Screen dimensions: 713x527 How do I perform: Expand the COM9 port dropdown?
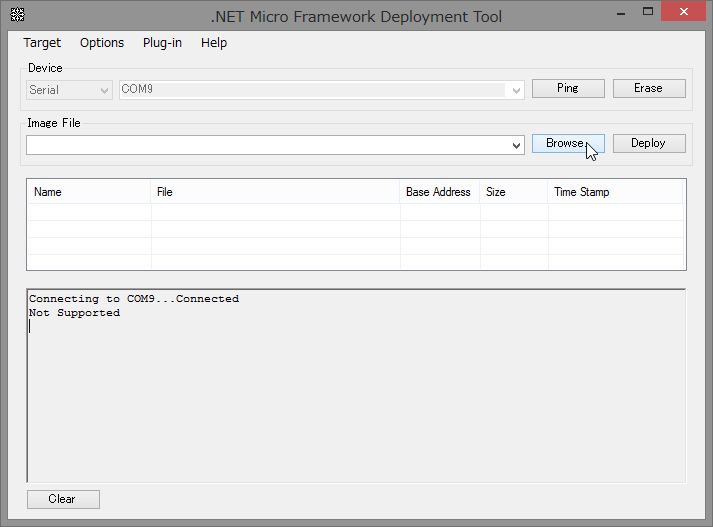516,90
